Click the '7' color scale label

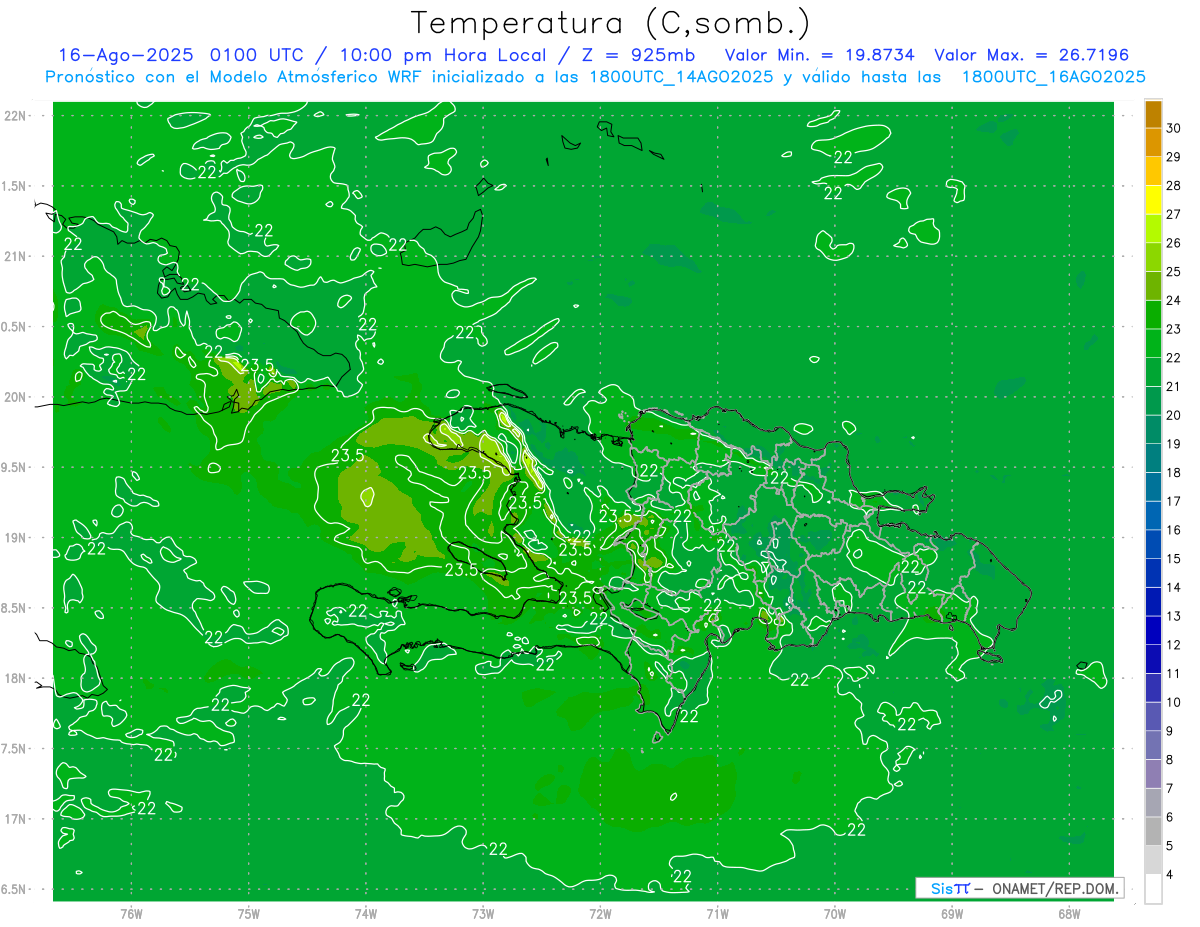tap(1170, 789)
